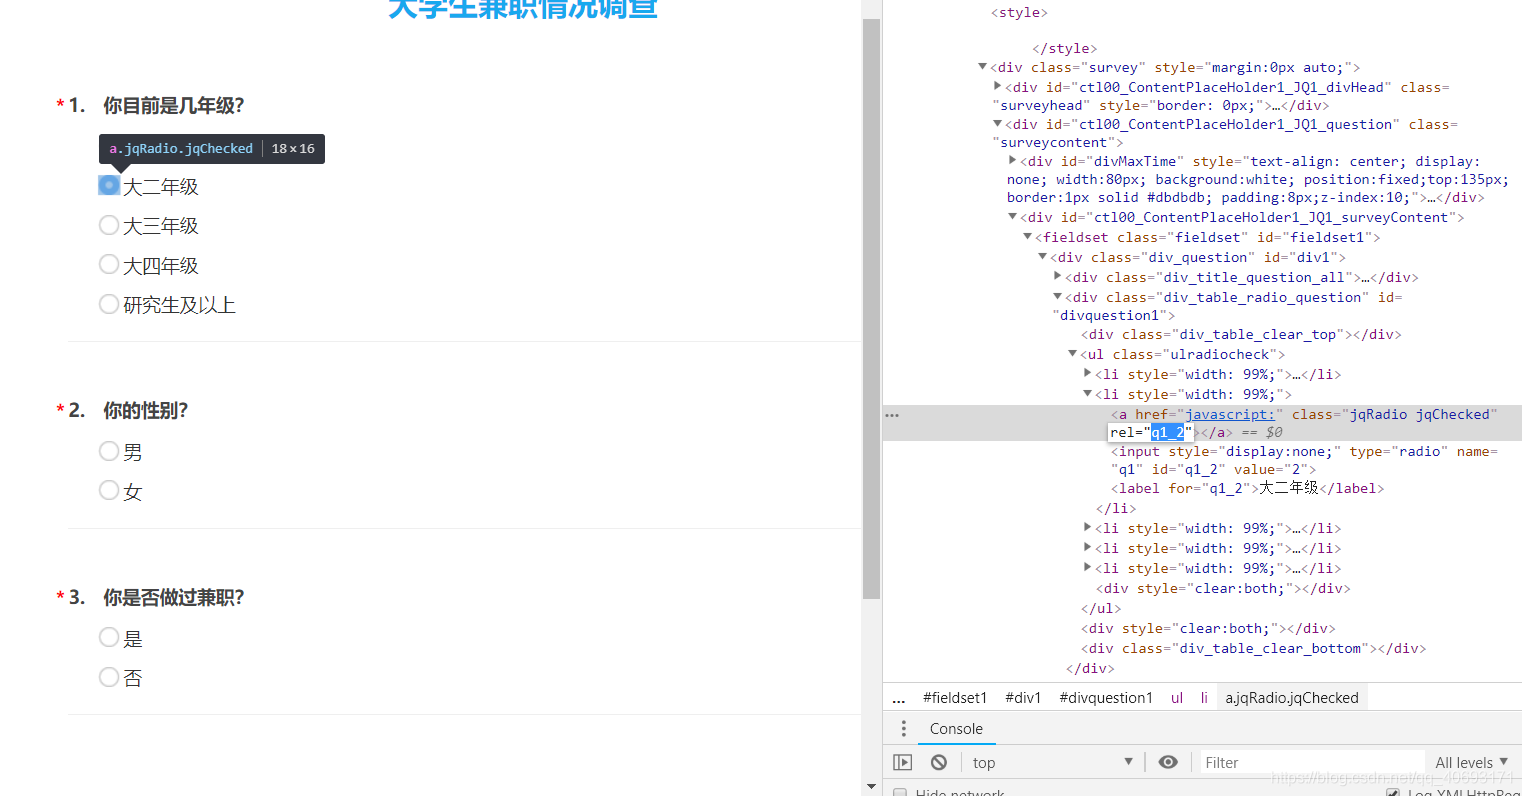Click the javascript: href link value

pyautogui.click(x=1229, y=414)
